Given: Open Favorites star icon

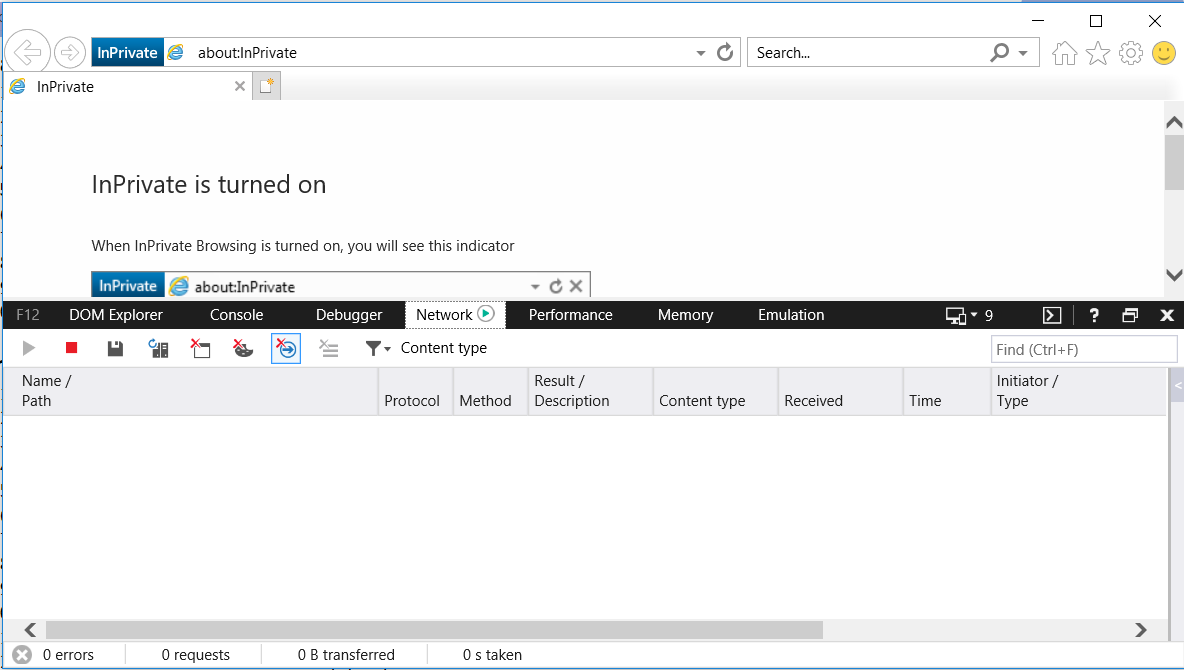Looking at the screenshot, I should coord(1098,53).
